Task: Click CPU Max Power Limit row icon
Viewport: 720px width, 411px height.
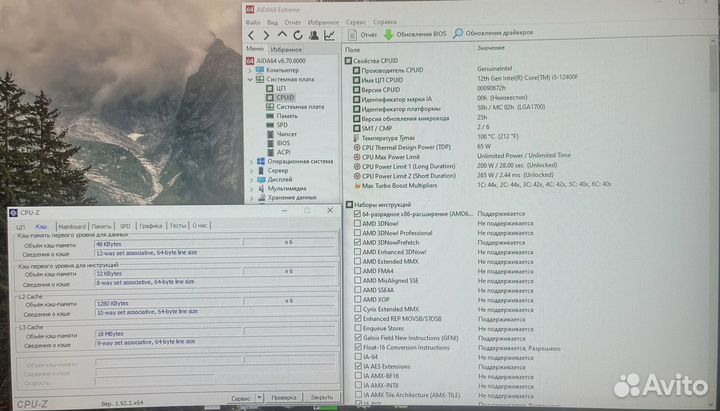Action: point(357,157)
